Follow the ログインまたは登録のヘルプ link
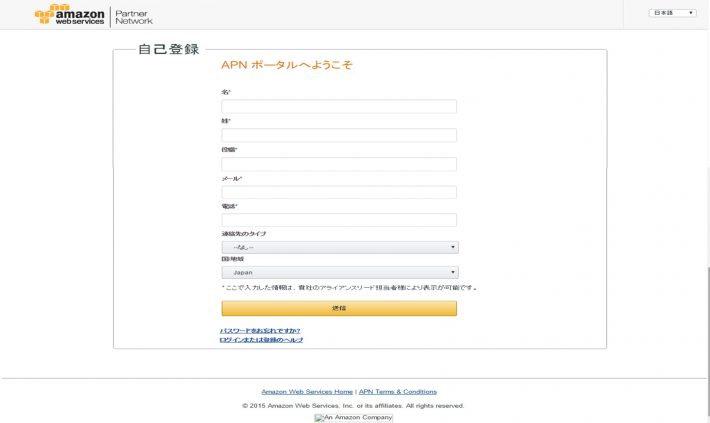The width and height of the screenshot is (710, 423). coord(261,340)
